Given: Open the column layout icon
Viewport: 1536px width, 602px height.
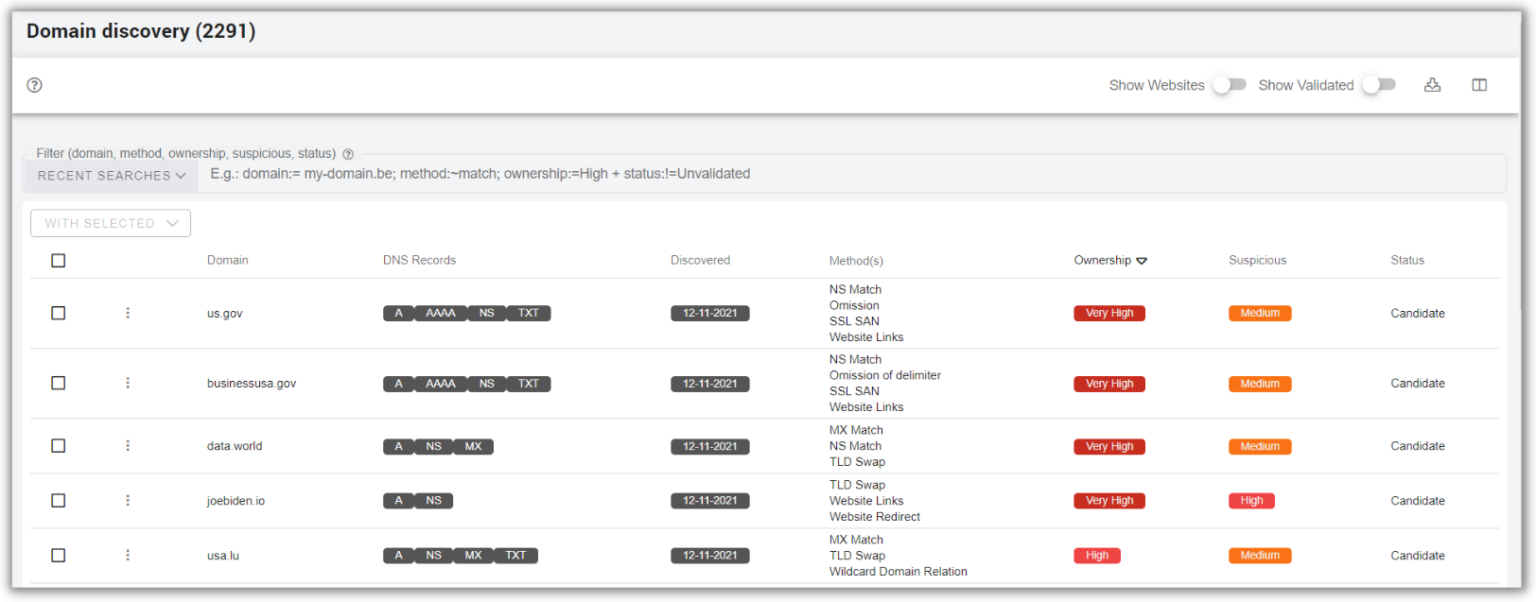Looking at the screenshot, I should tap(1479, 85).
